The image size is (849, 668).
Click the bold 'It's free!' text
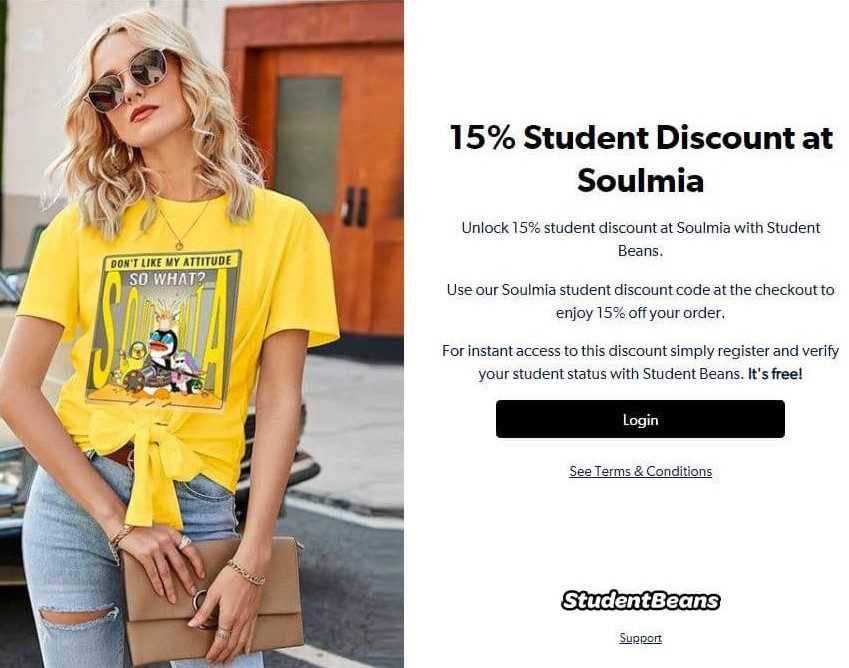click(x=775, y=374)
